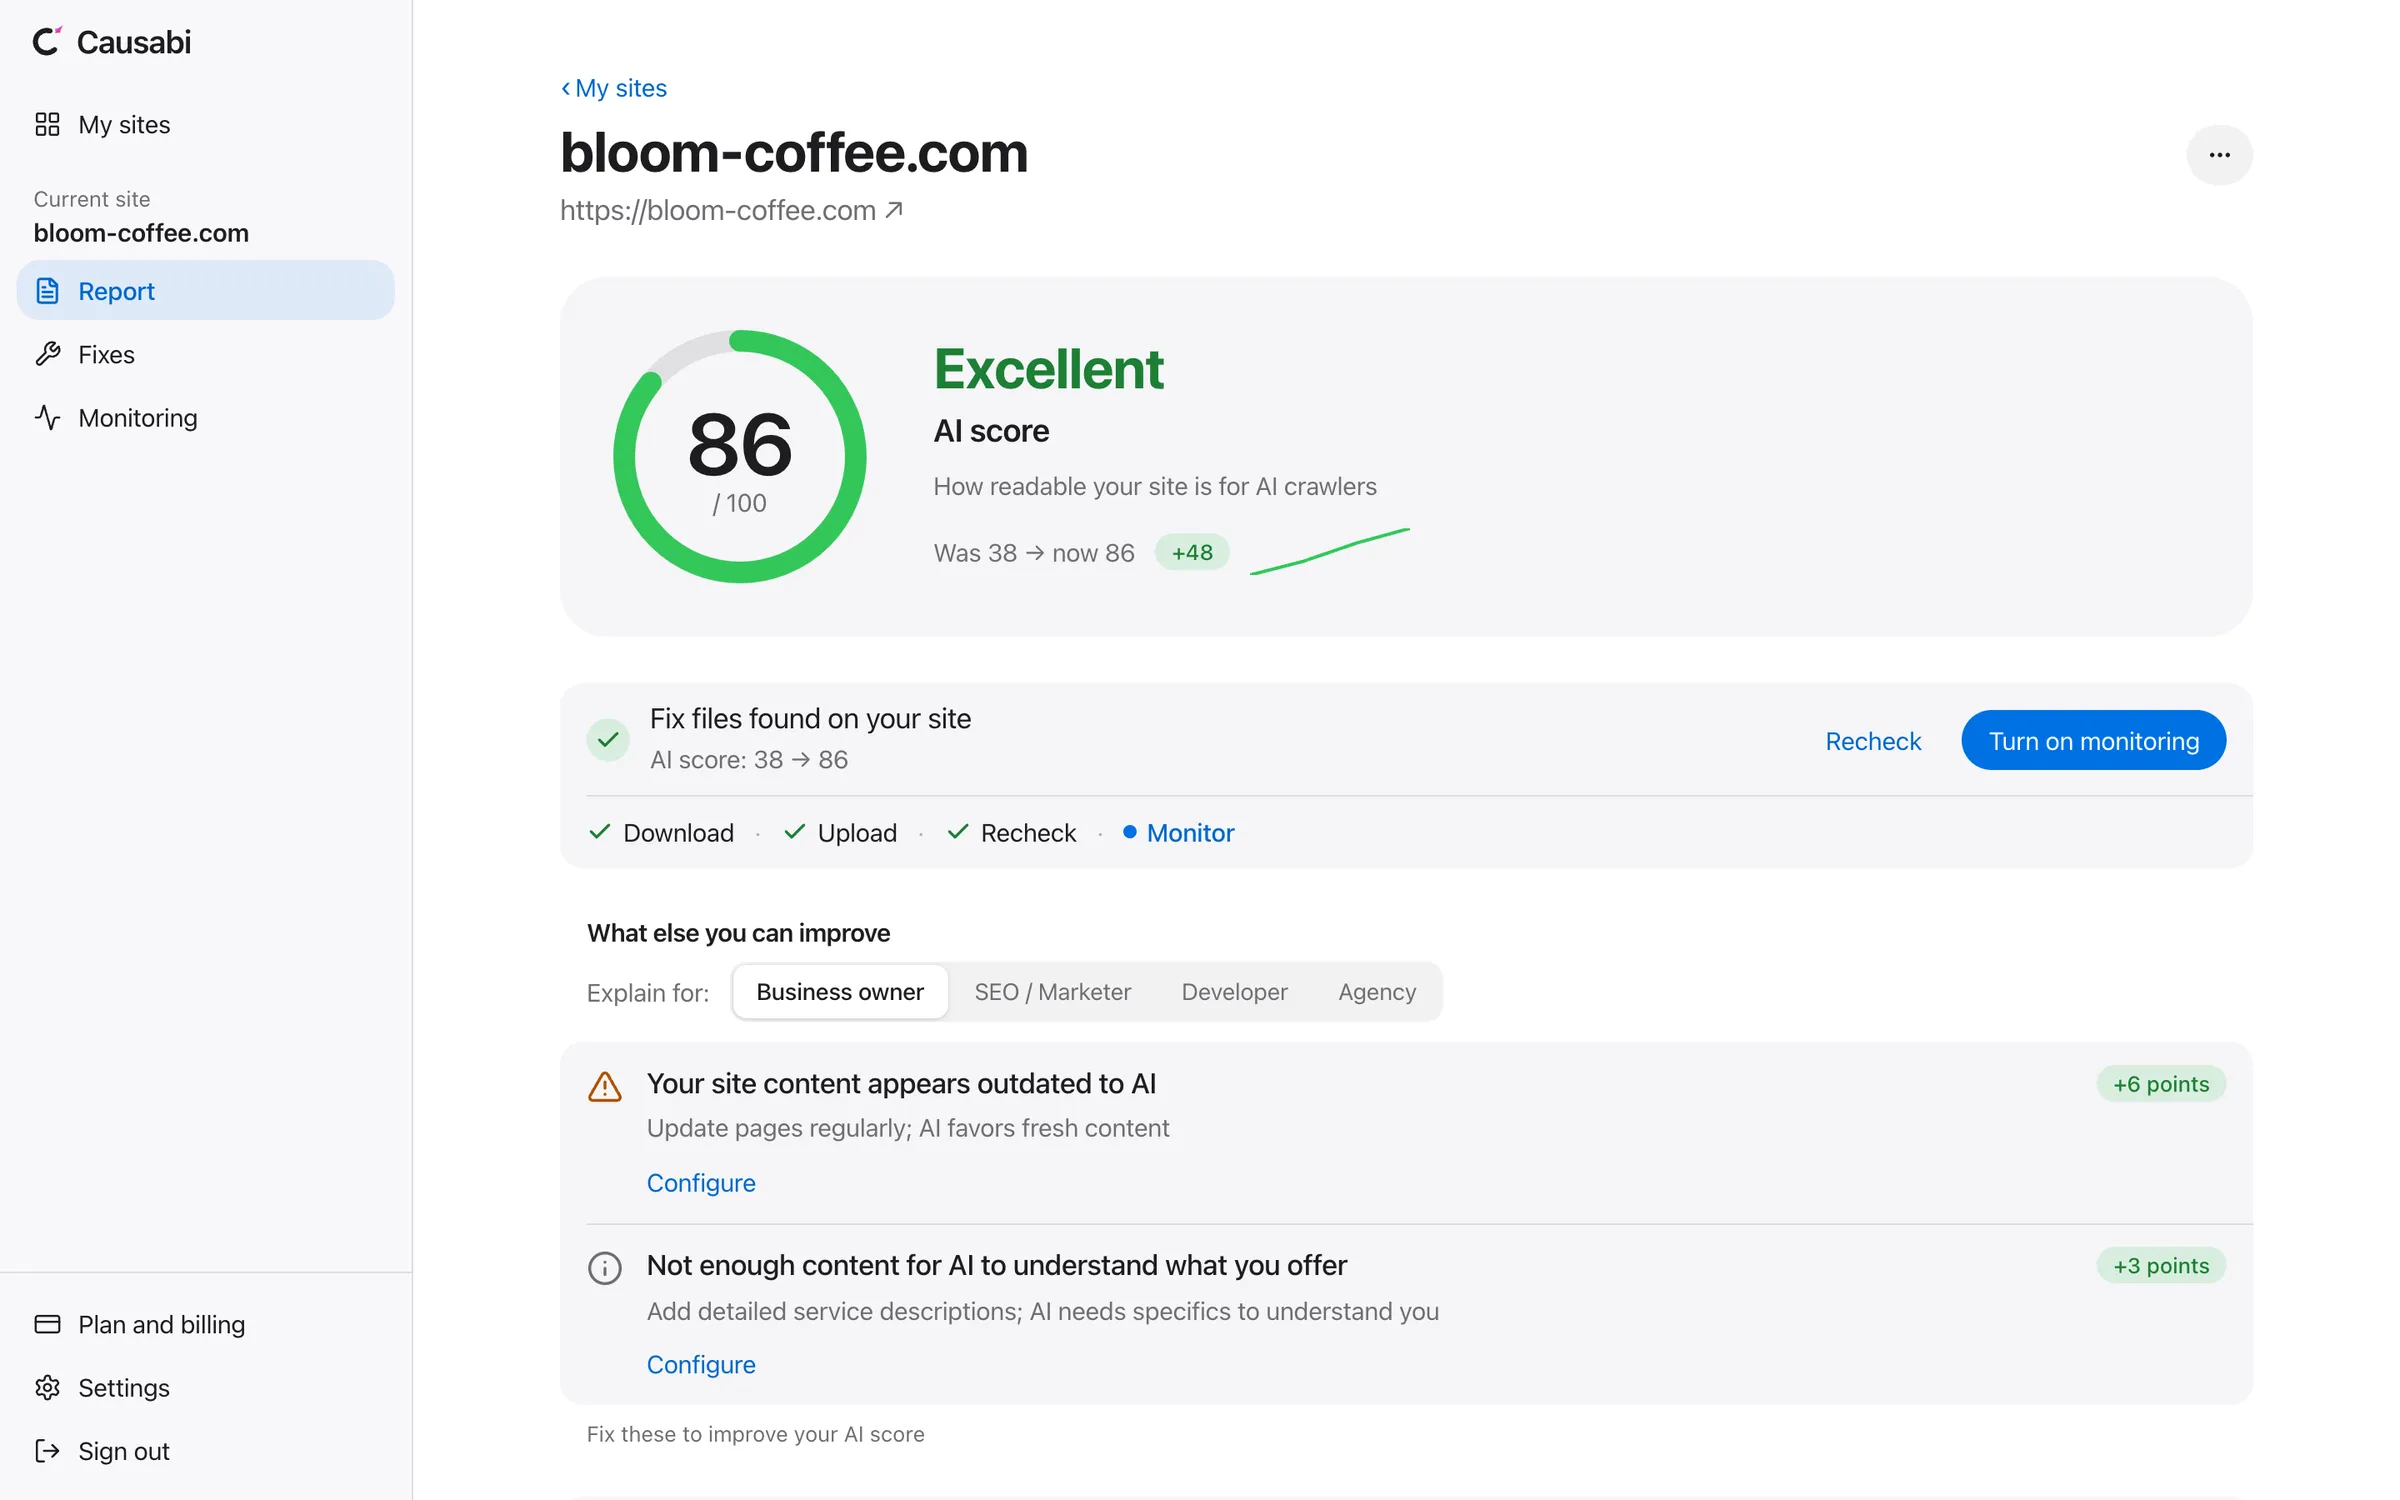The height and width of the screenshot is (1500, 2400).
Task: Click Configure under outdated content issue
Action: point(701,1182)
